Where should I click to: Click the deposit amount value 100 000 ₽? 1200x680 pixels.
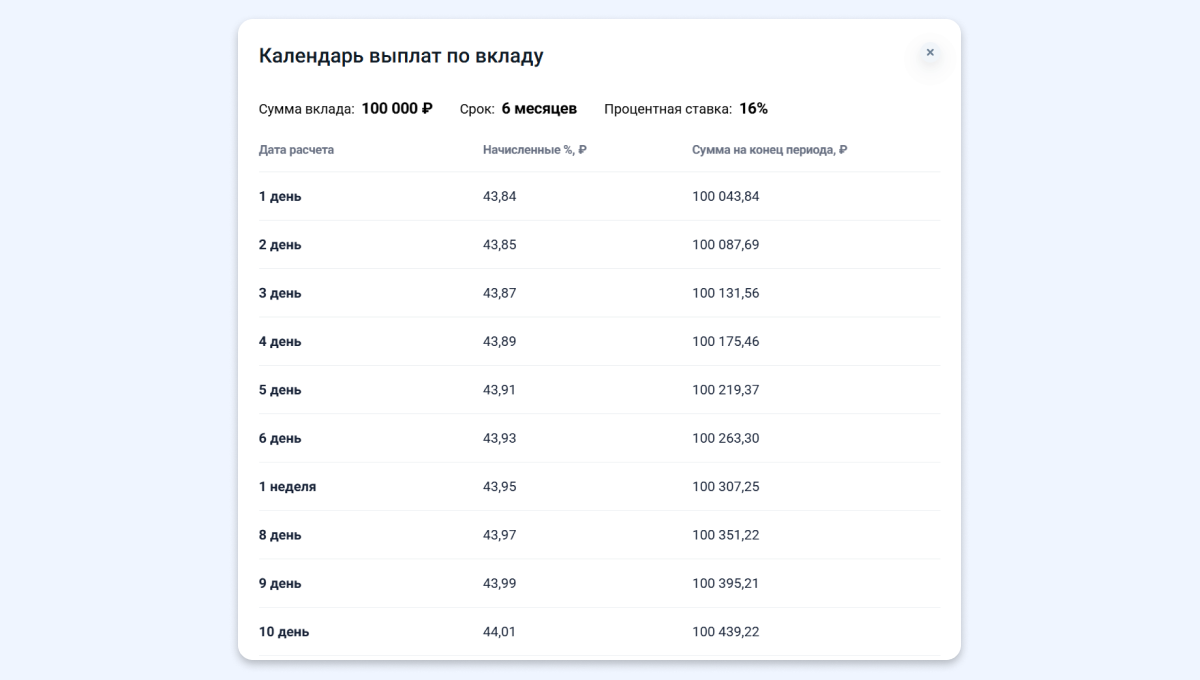point(397,109)
